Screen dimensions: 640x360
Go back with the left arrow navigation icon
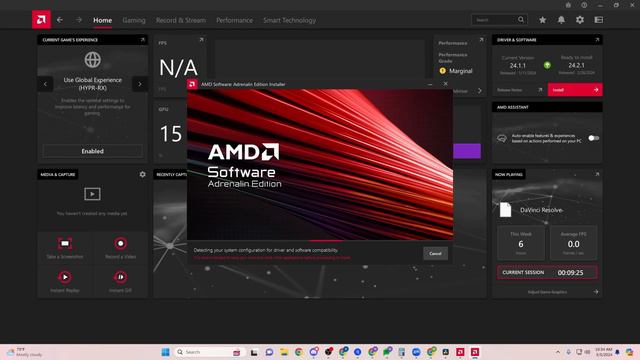pyautogui.click(x=60, y=20)
